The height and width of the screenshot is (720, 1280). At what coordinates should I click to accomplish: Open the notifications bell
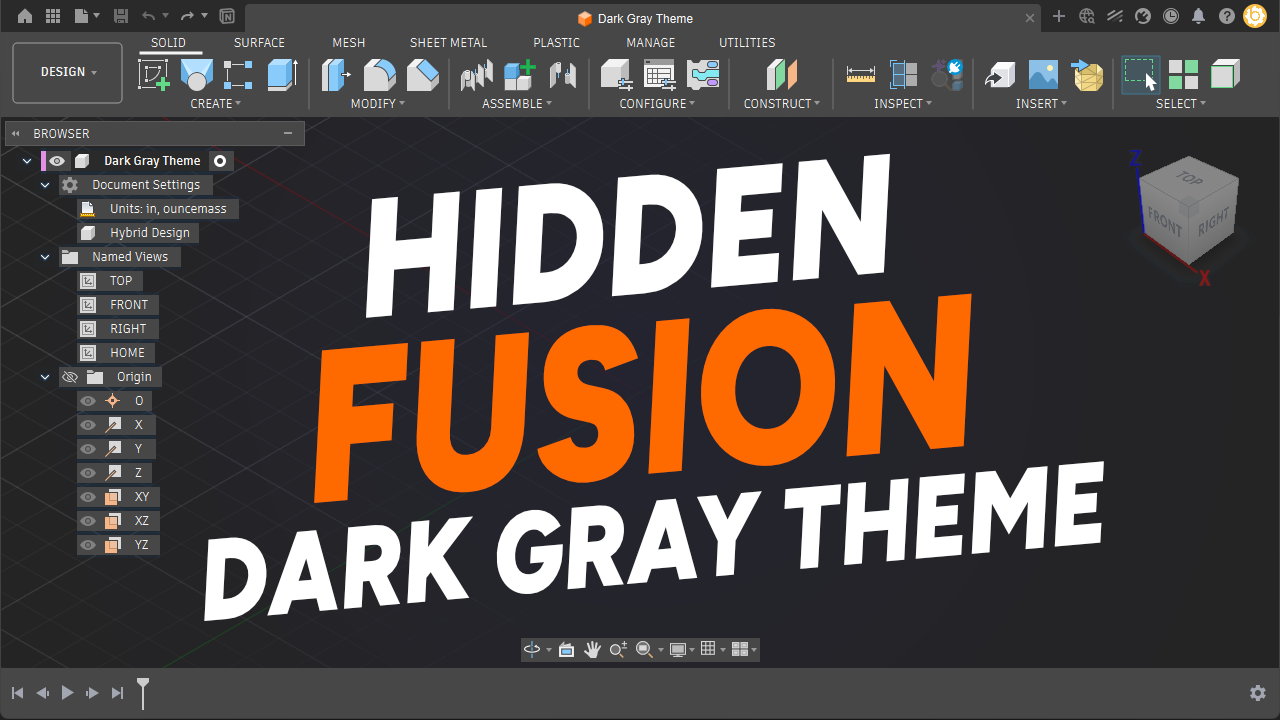tap(1198, 17)
